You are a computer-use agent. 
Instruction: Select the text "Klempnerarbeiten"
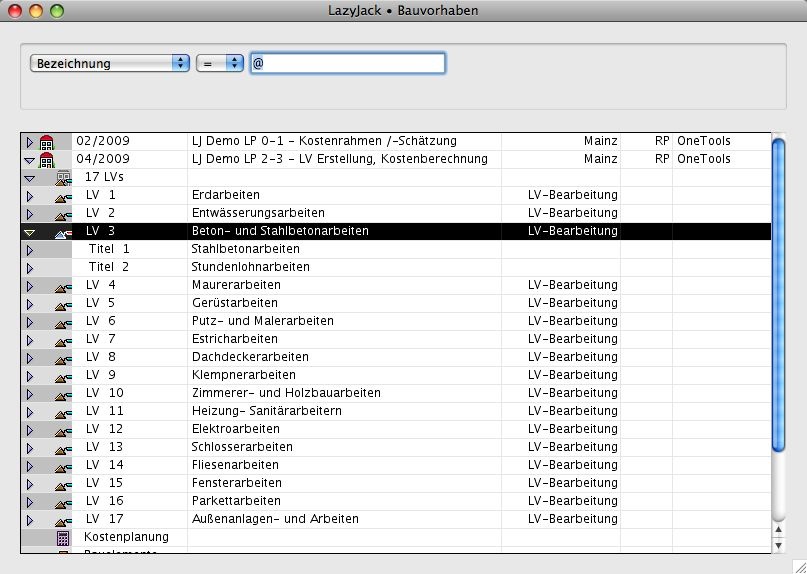pos(243,375)
